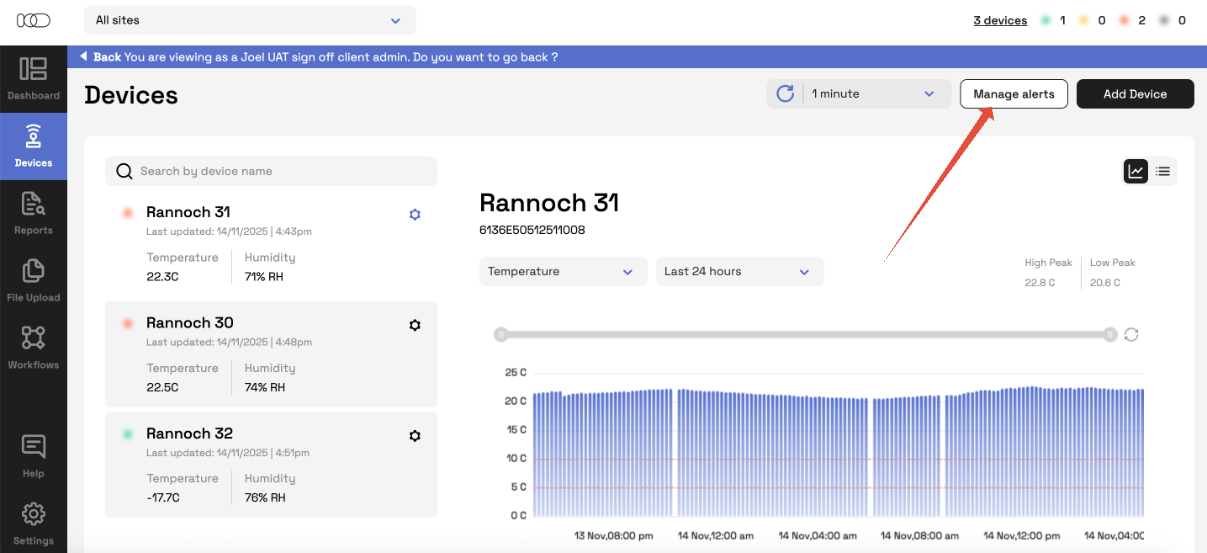Viewport: 1207px width, 553px height.
Task: Switch to list view
Action: coord(1163,171)
